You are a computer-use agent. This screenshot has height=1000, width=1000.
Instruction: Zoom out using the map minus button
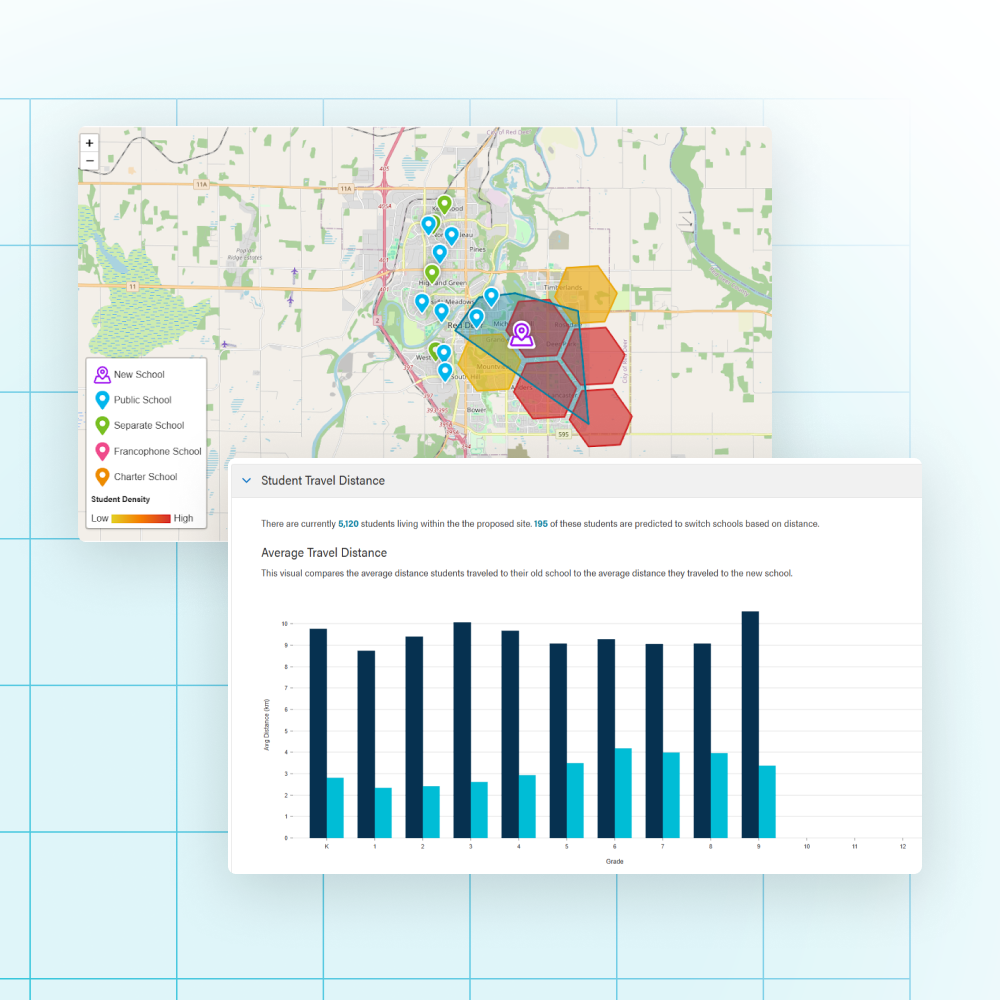point(89,159)
